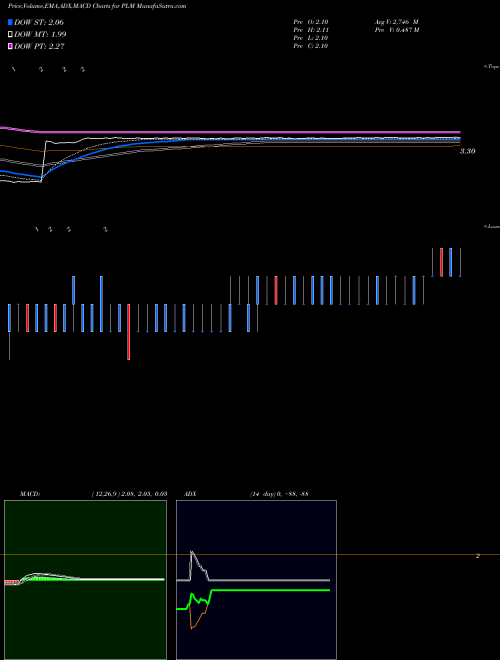The width and height of the screenshot is (500, 660).
Task: Click the 'Pre V: 0.487 M' volume text
Action: (396, 30)
